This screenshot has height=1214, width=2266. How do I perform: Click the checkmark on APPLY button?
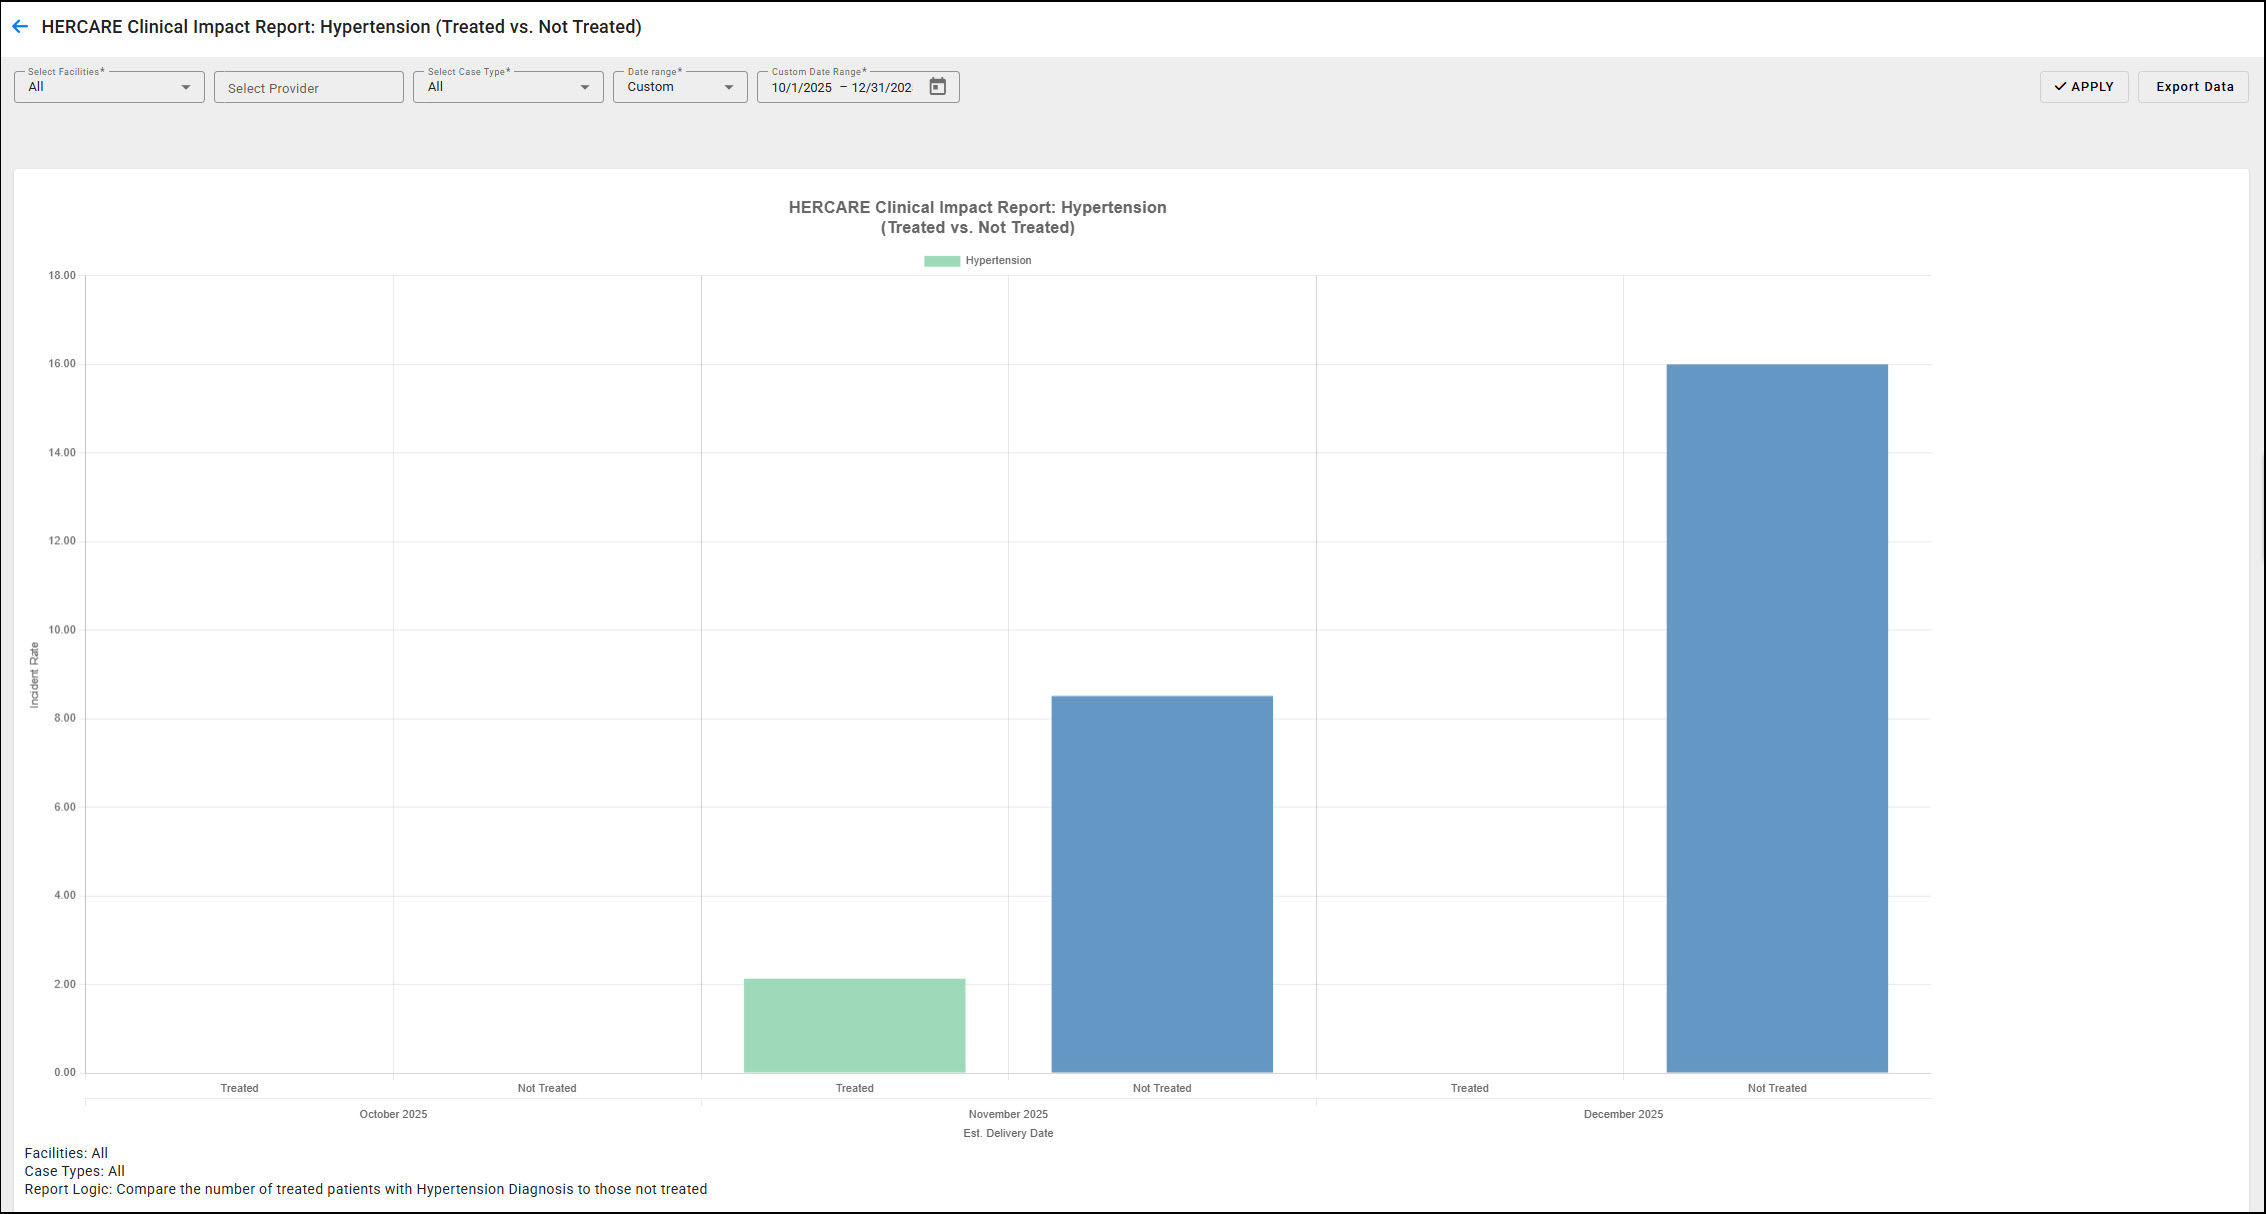point(2060,87)
